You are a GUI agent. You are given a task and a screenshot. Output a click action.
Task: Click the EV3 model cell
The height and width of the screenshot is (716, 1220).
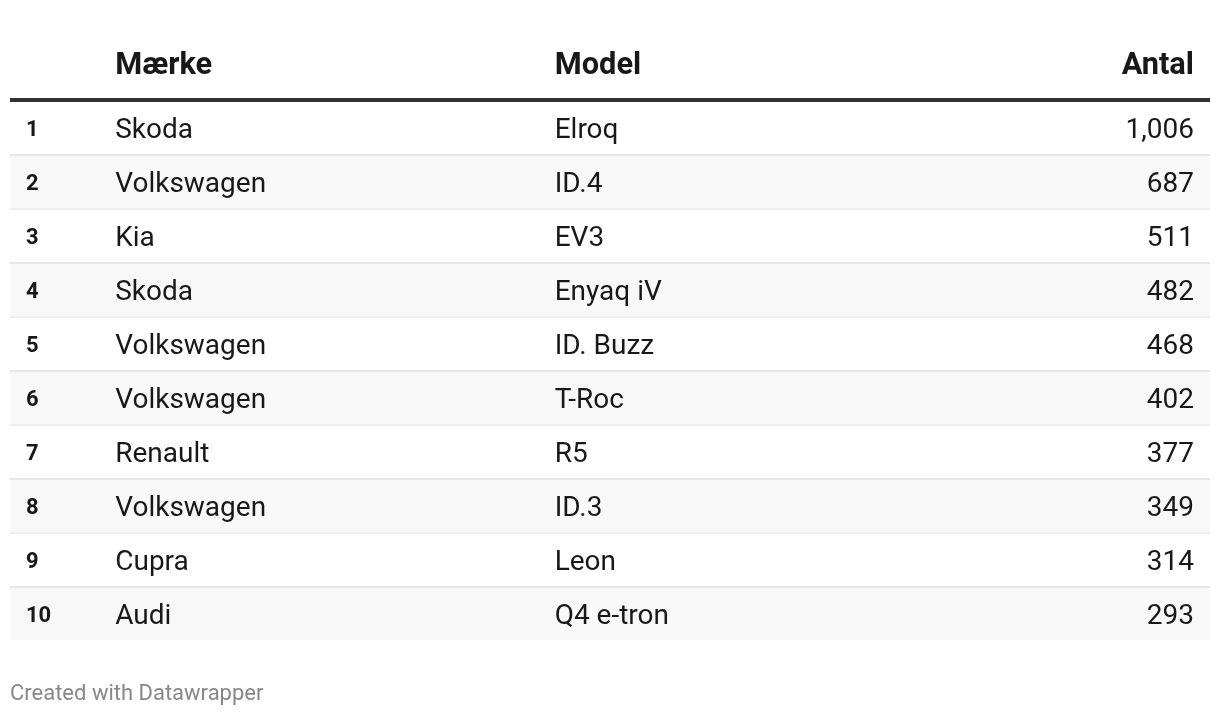click(579, 236)
